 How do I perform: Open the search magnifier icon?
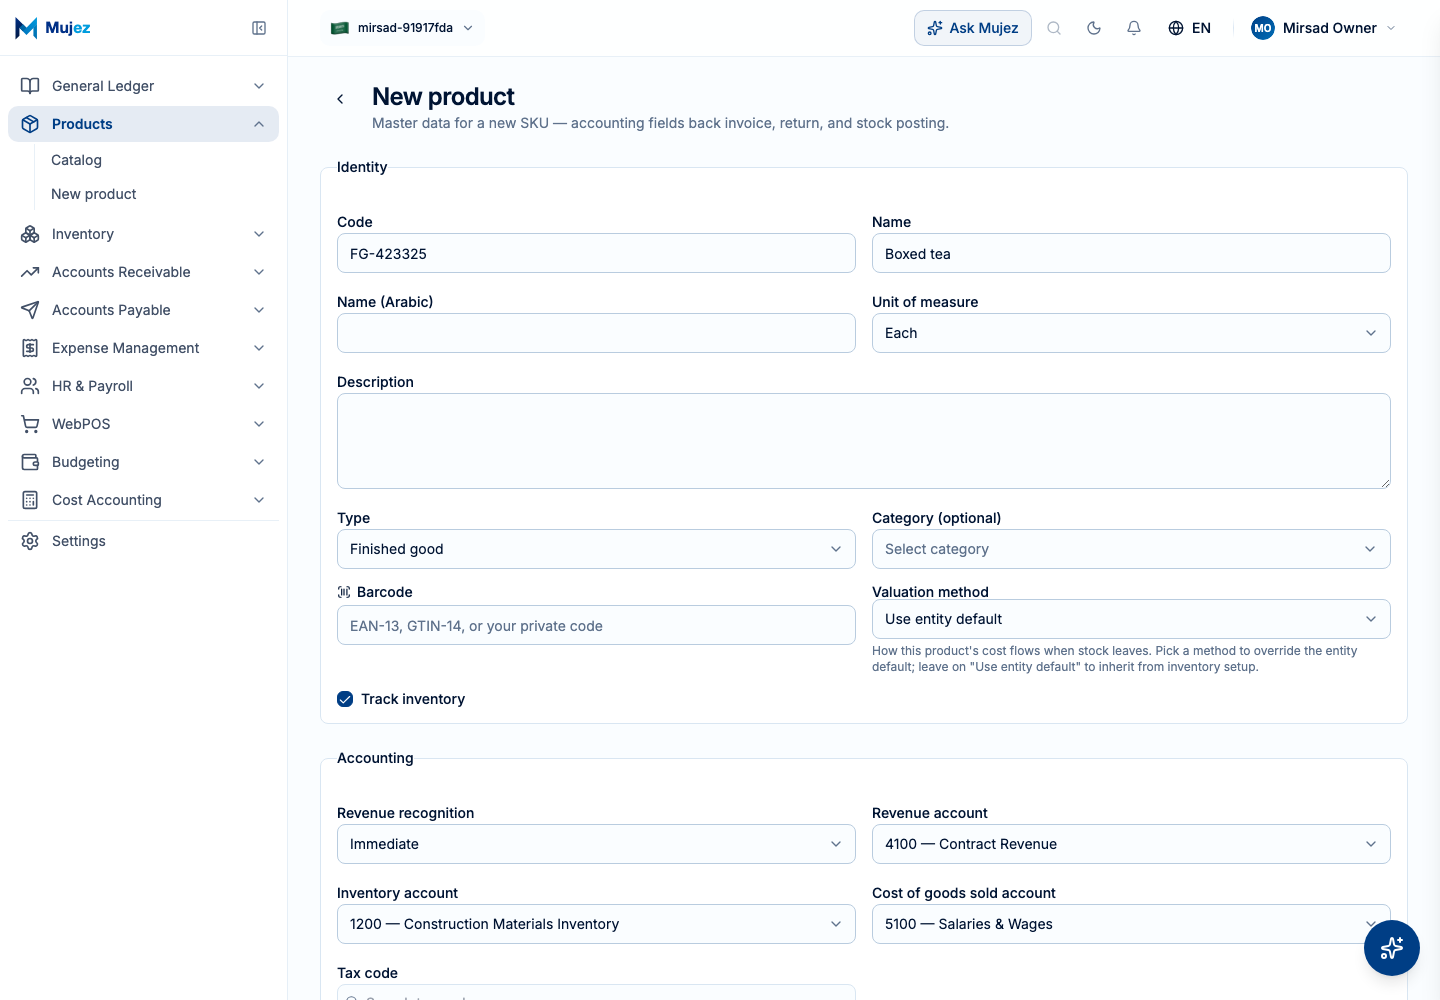coord(1054,28)
